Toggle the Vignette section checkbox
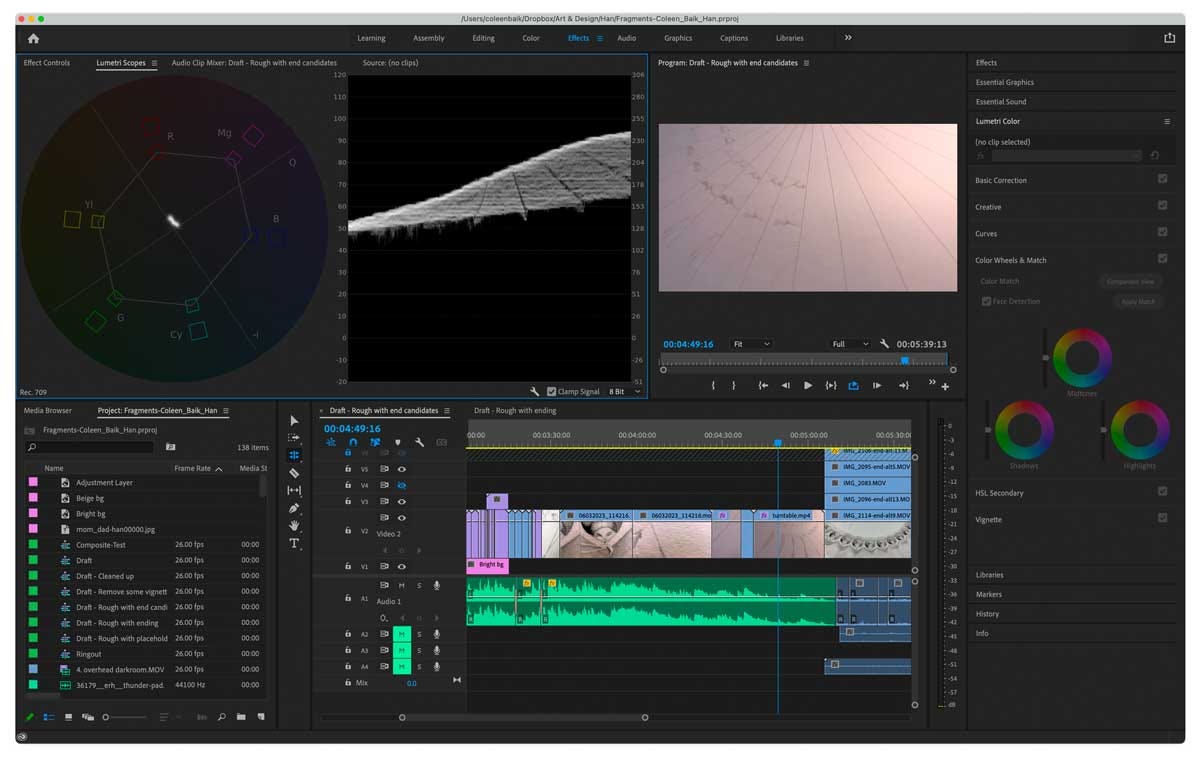Image resolution: width=1200 pixels, height=761 pixels. (x=1162, y=518)
